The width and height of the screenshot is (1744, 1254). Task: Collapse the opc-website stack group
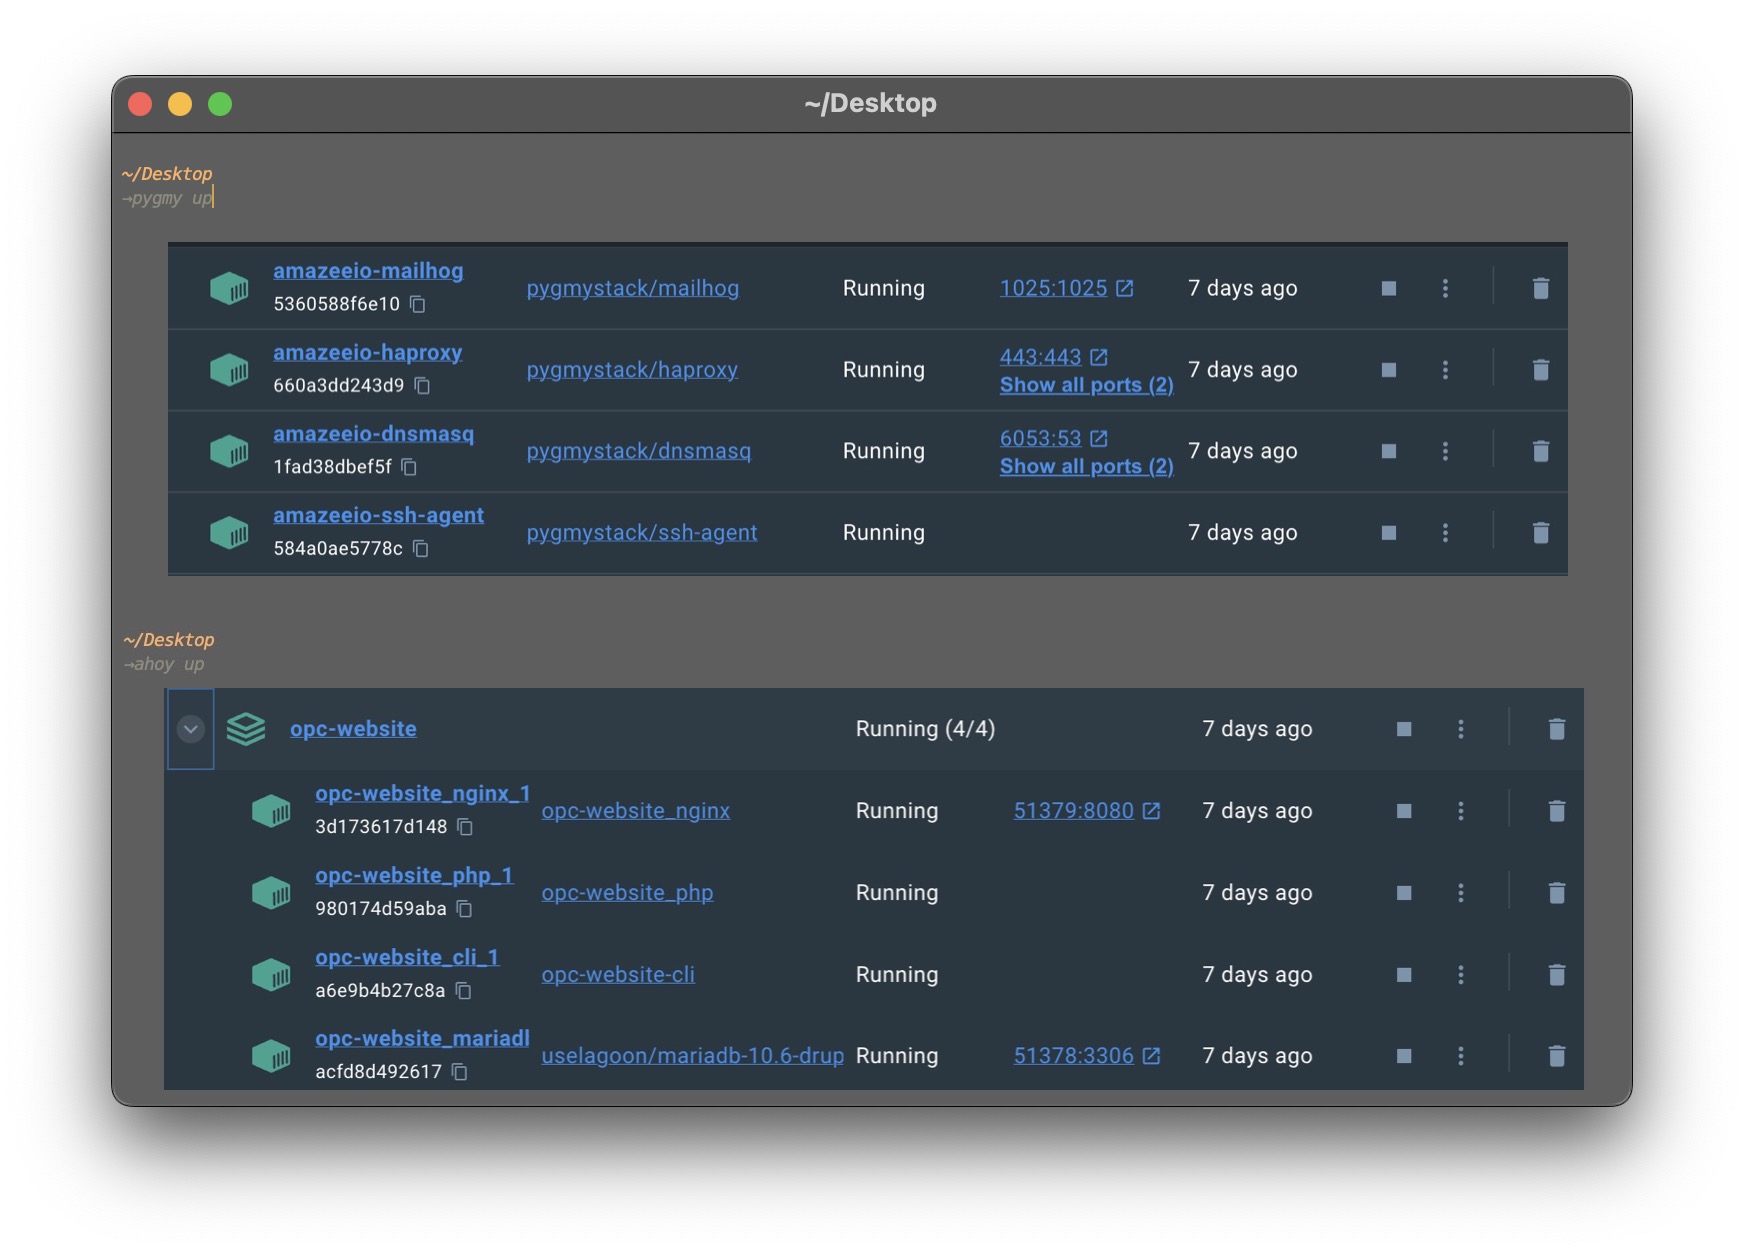[191, 729]
